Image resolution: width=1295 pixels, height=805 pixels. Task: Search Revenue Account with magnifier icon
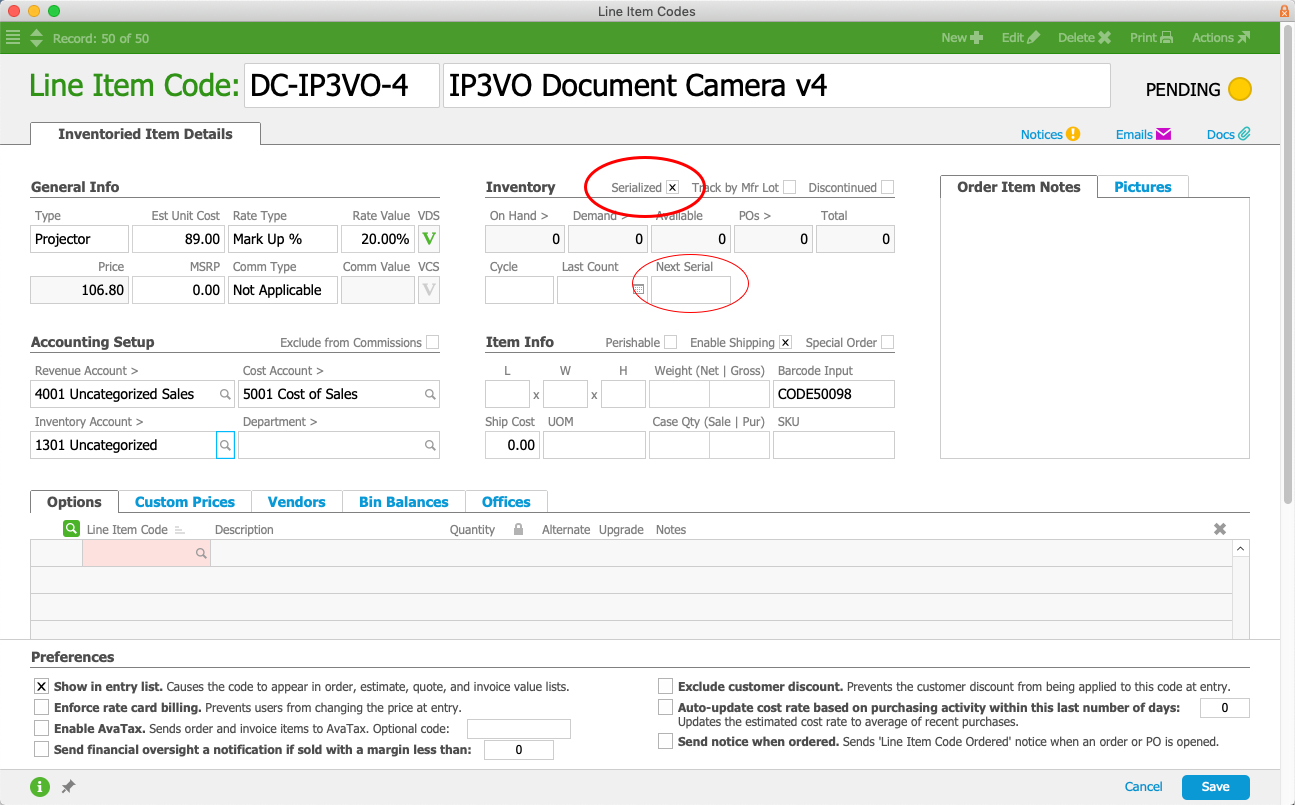pos(225,394)
